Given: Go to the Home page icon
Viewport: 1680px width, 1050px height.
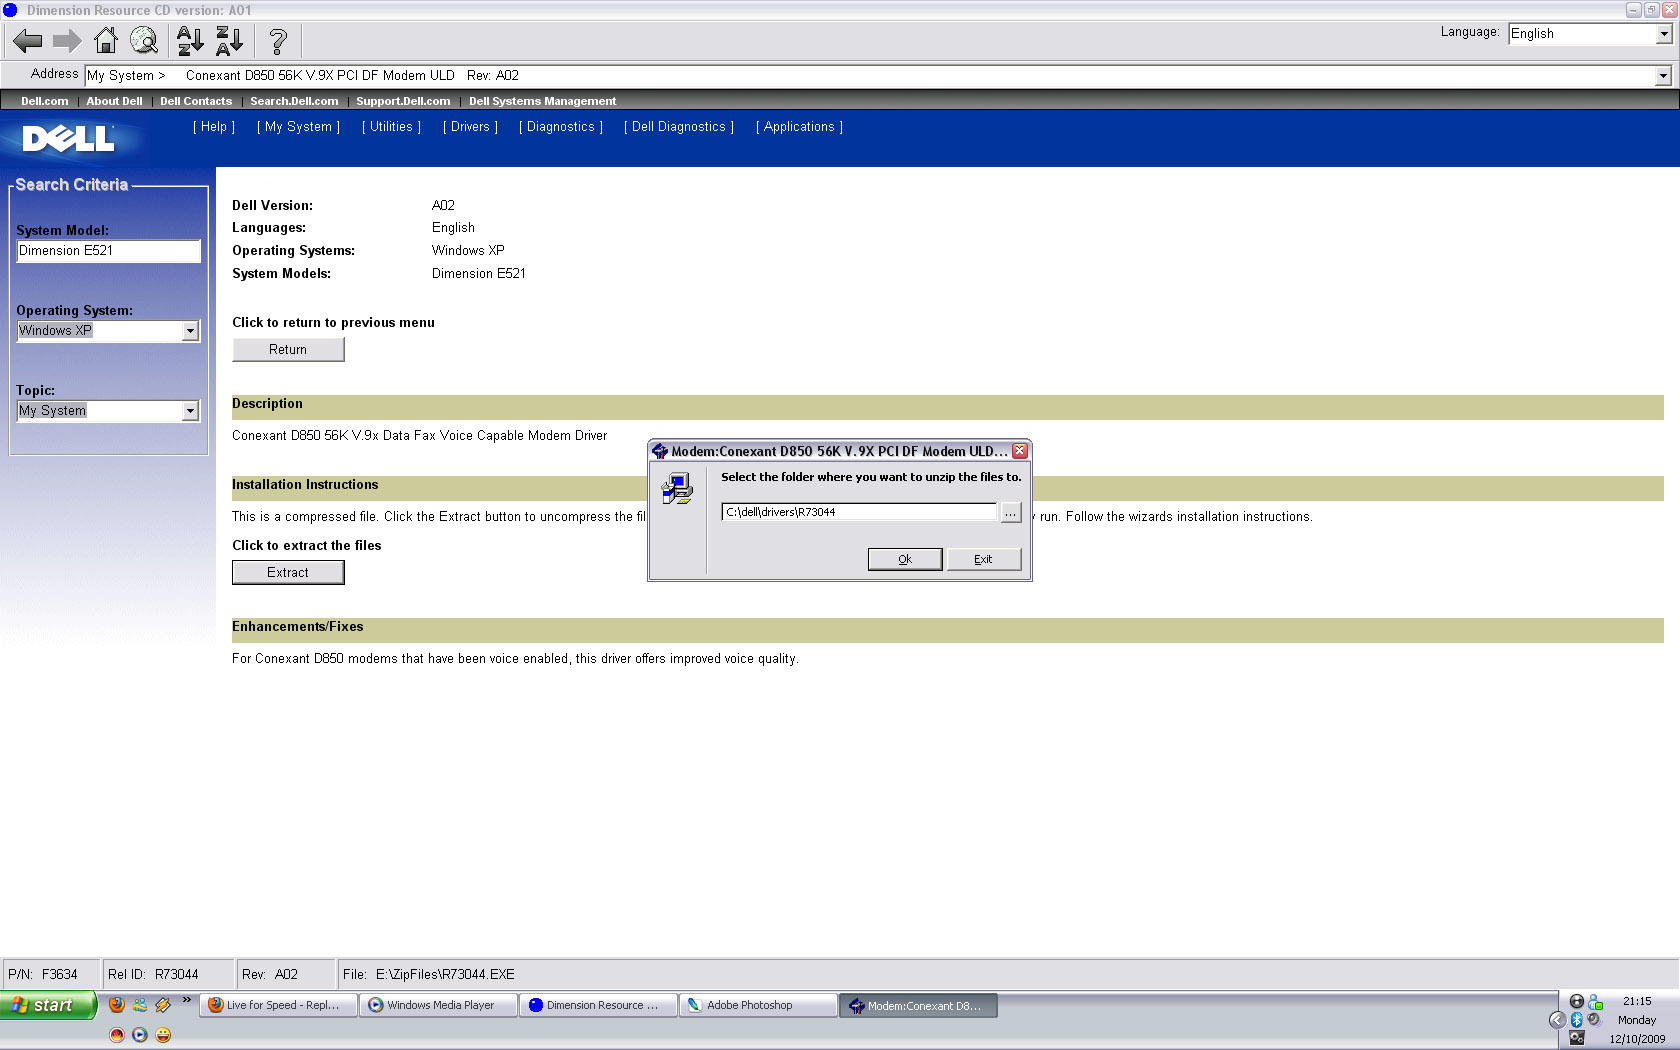Looking at the screenshot, I should pos(105,41).
